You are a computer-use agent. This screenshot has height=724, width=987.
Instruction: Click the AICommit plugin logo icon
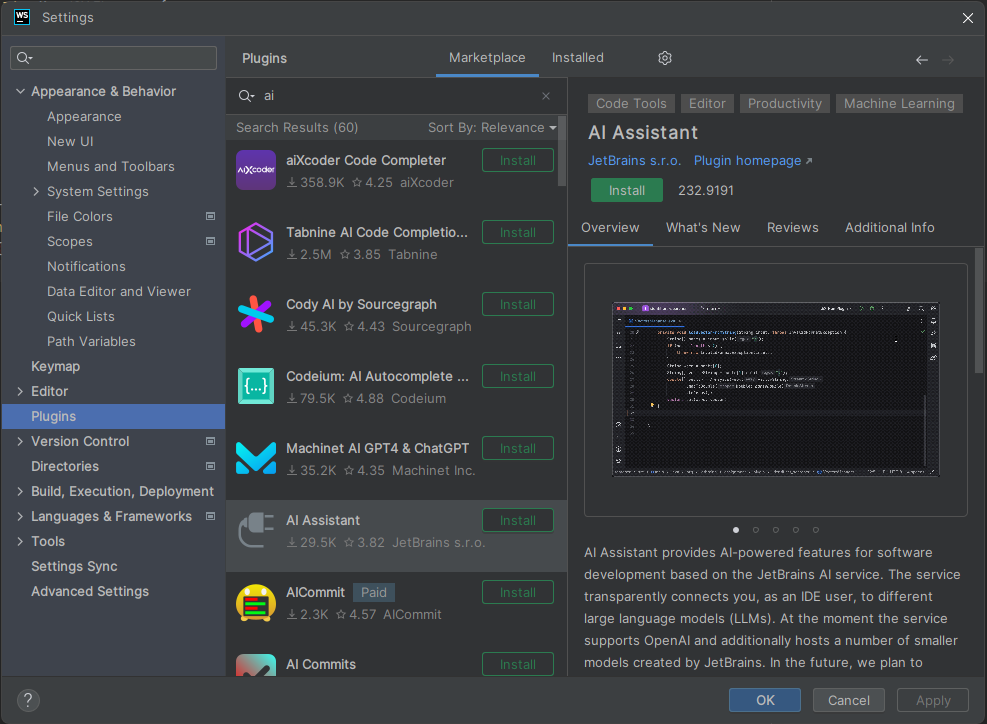tap(256, 602)
